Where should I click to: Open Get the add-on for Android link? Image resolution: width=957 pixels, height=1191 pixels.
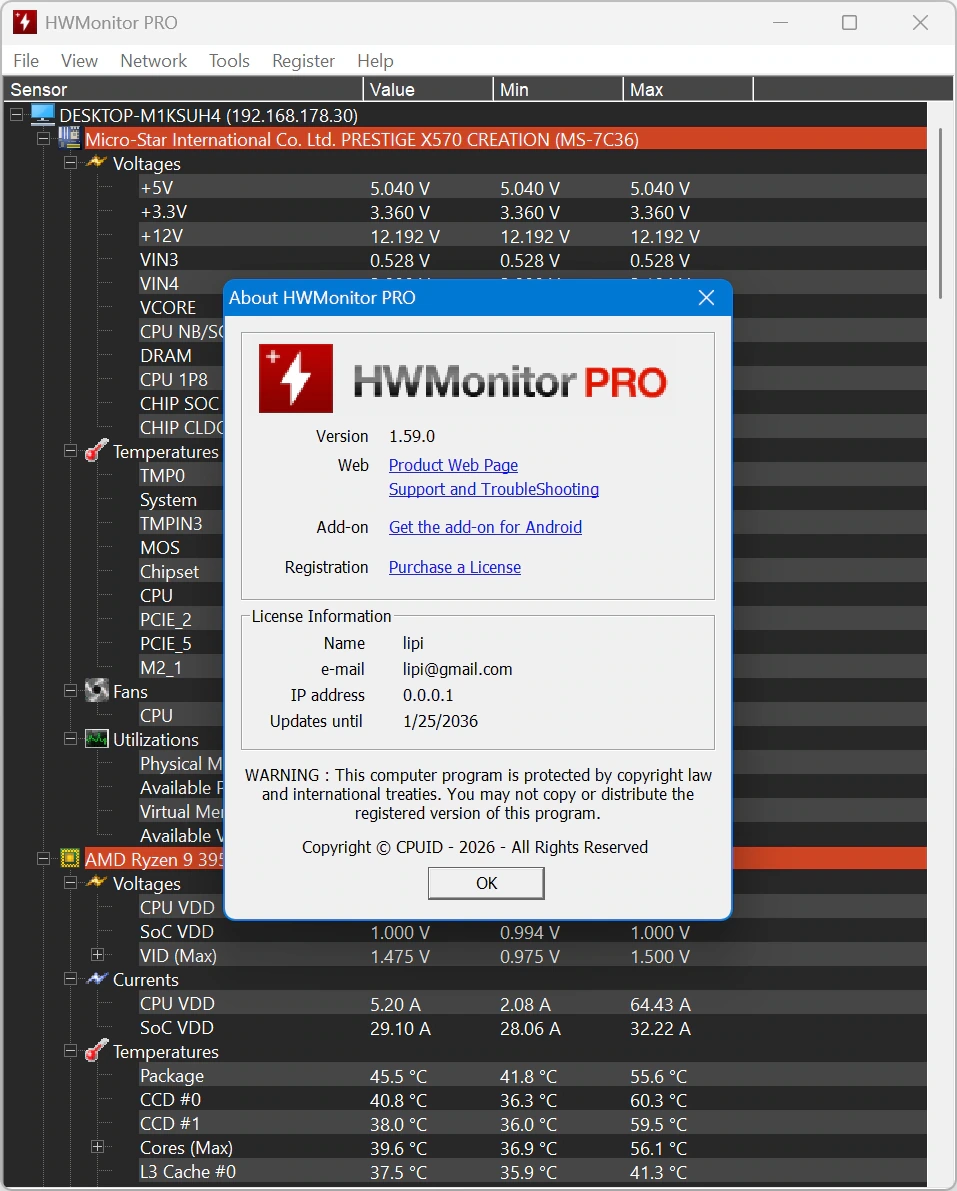tap(485, 527)
